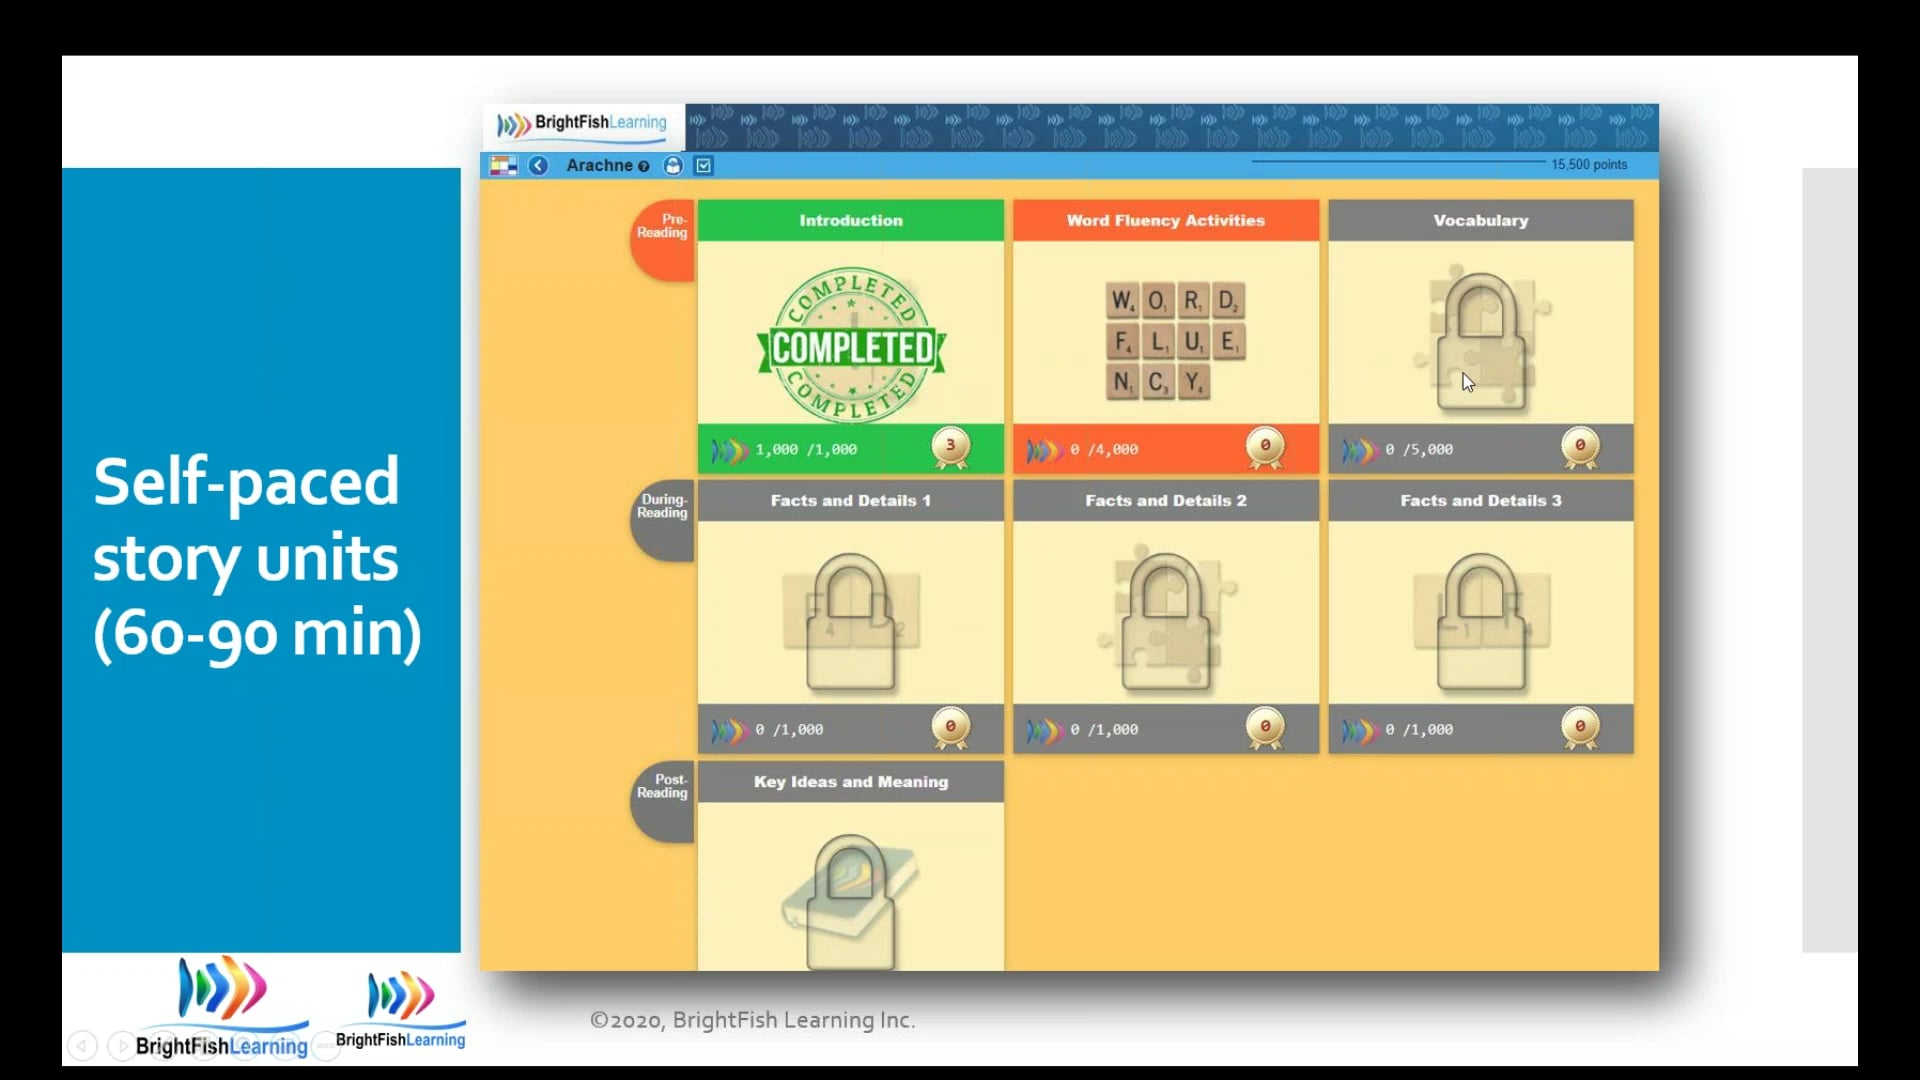Click the Introduction score 1,000 /1,000

click(x=806, y=450)
